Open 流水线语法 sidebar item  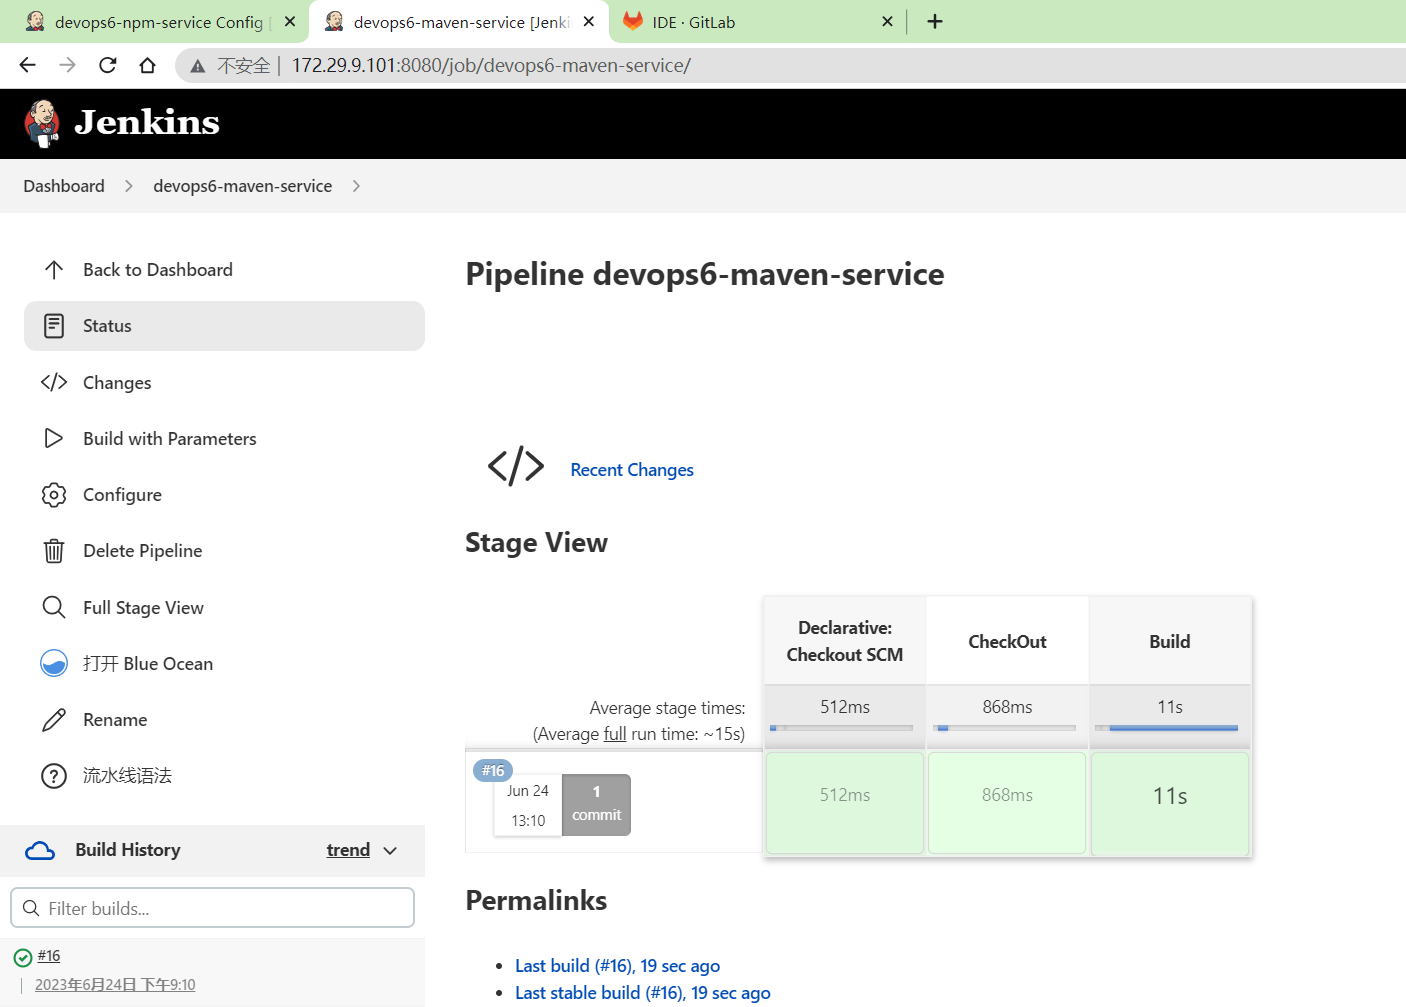click(224, 776)
